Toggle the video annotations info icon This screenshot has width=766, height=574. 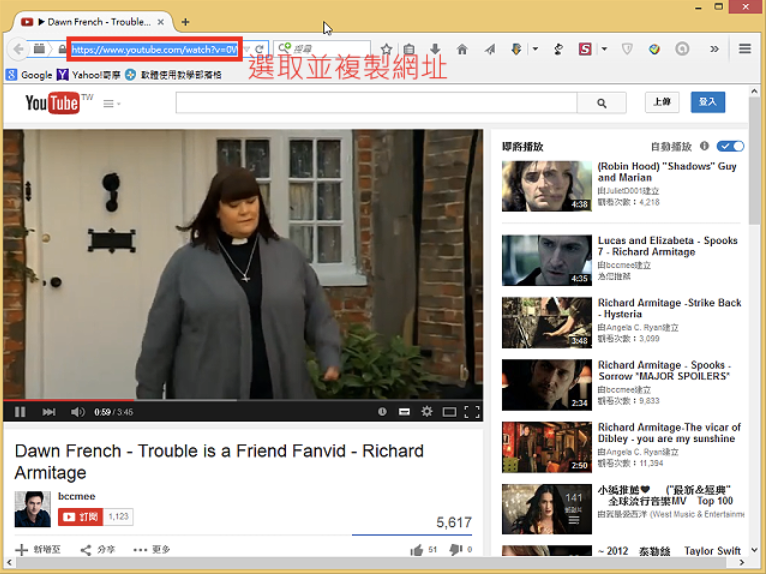(x=382, y=412)
